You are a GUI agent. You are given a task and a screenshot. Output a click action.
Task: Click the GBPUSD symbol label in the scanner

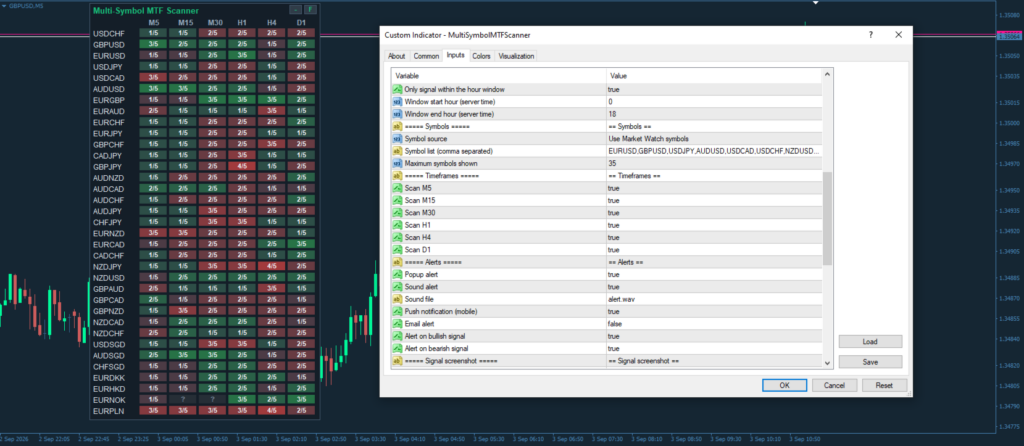pos(109,44)
